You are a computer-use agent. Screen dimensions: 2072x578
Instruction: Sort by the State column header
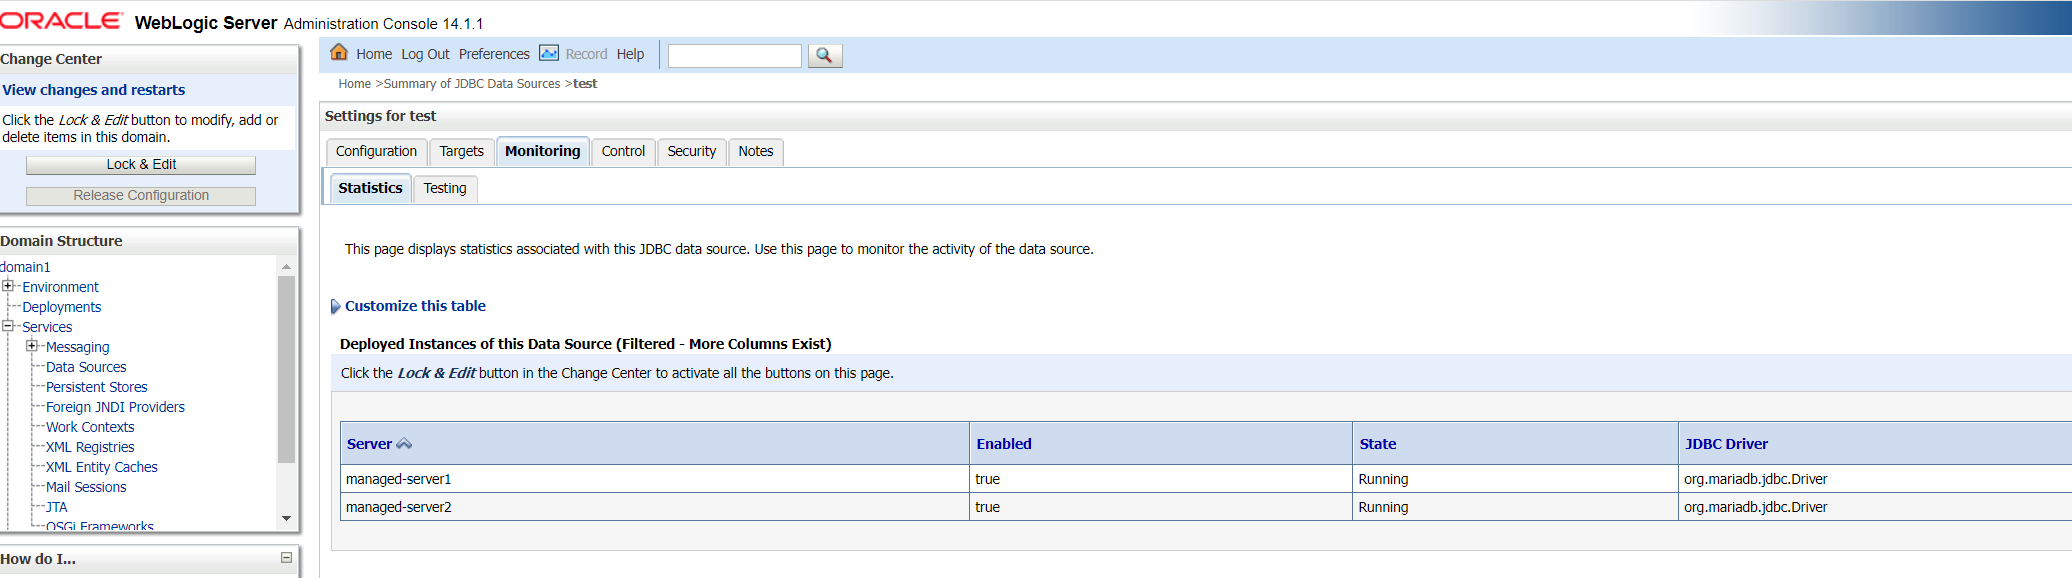coord(1377,444)
